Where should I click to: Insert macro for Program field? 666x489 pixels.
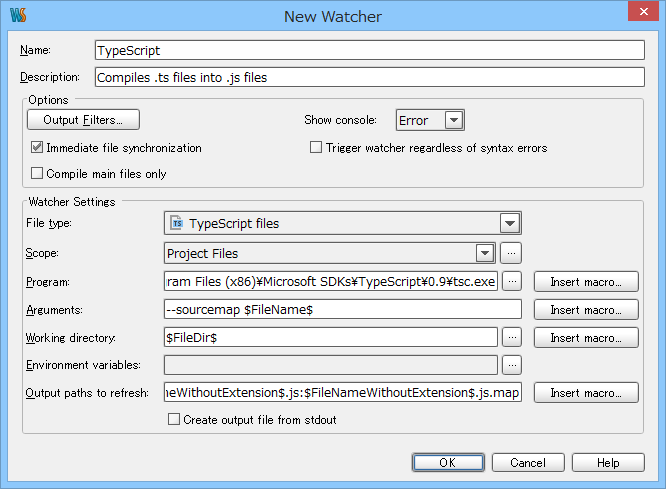click(586, 282)
